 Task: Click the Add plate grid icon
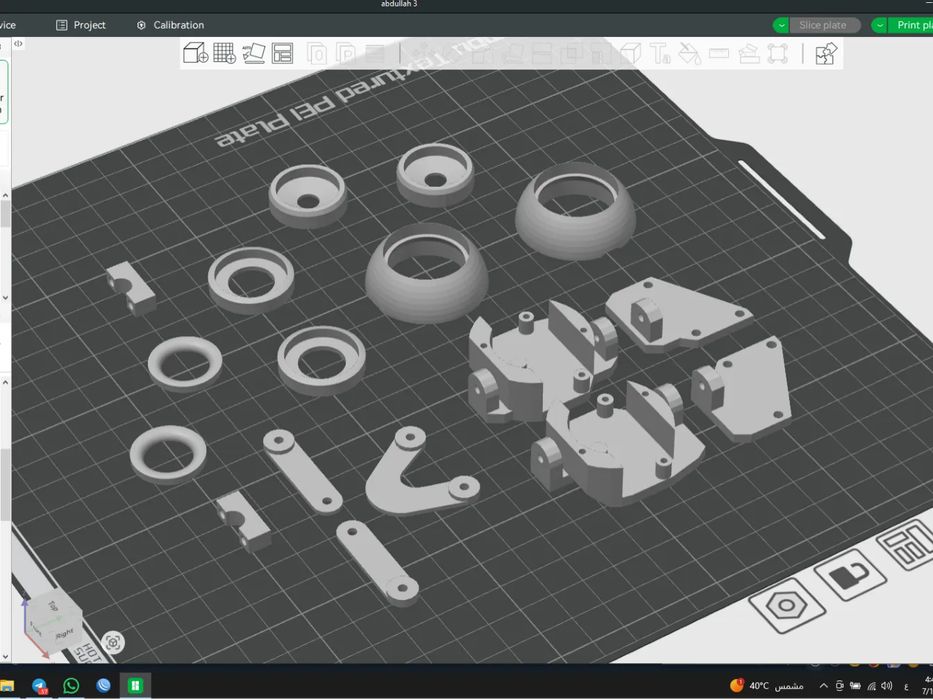pyautogui.click(x=224, y=53)
